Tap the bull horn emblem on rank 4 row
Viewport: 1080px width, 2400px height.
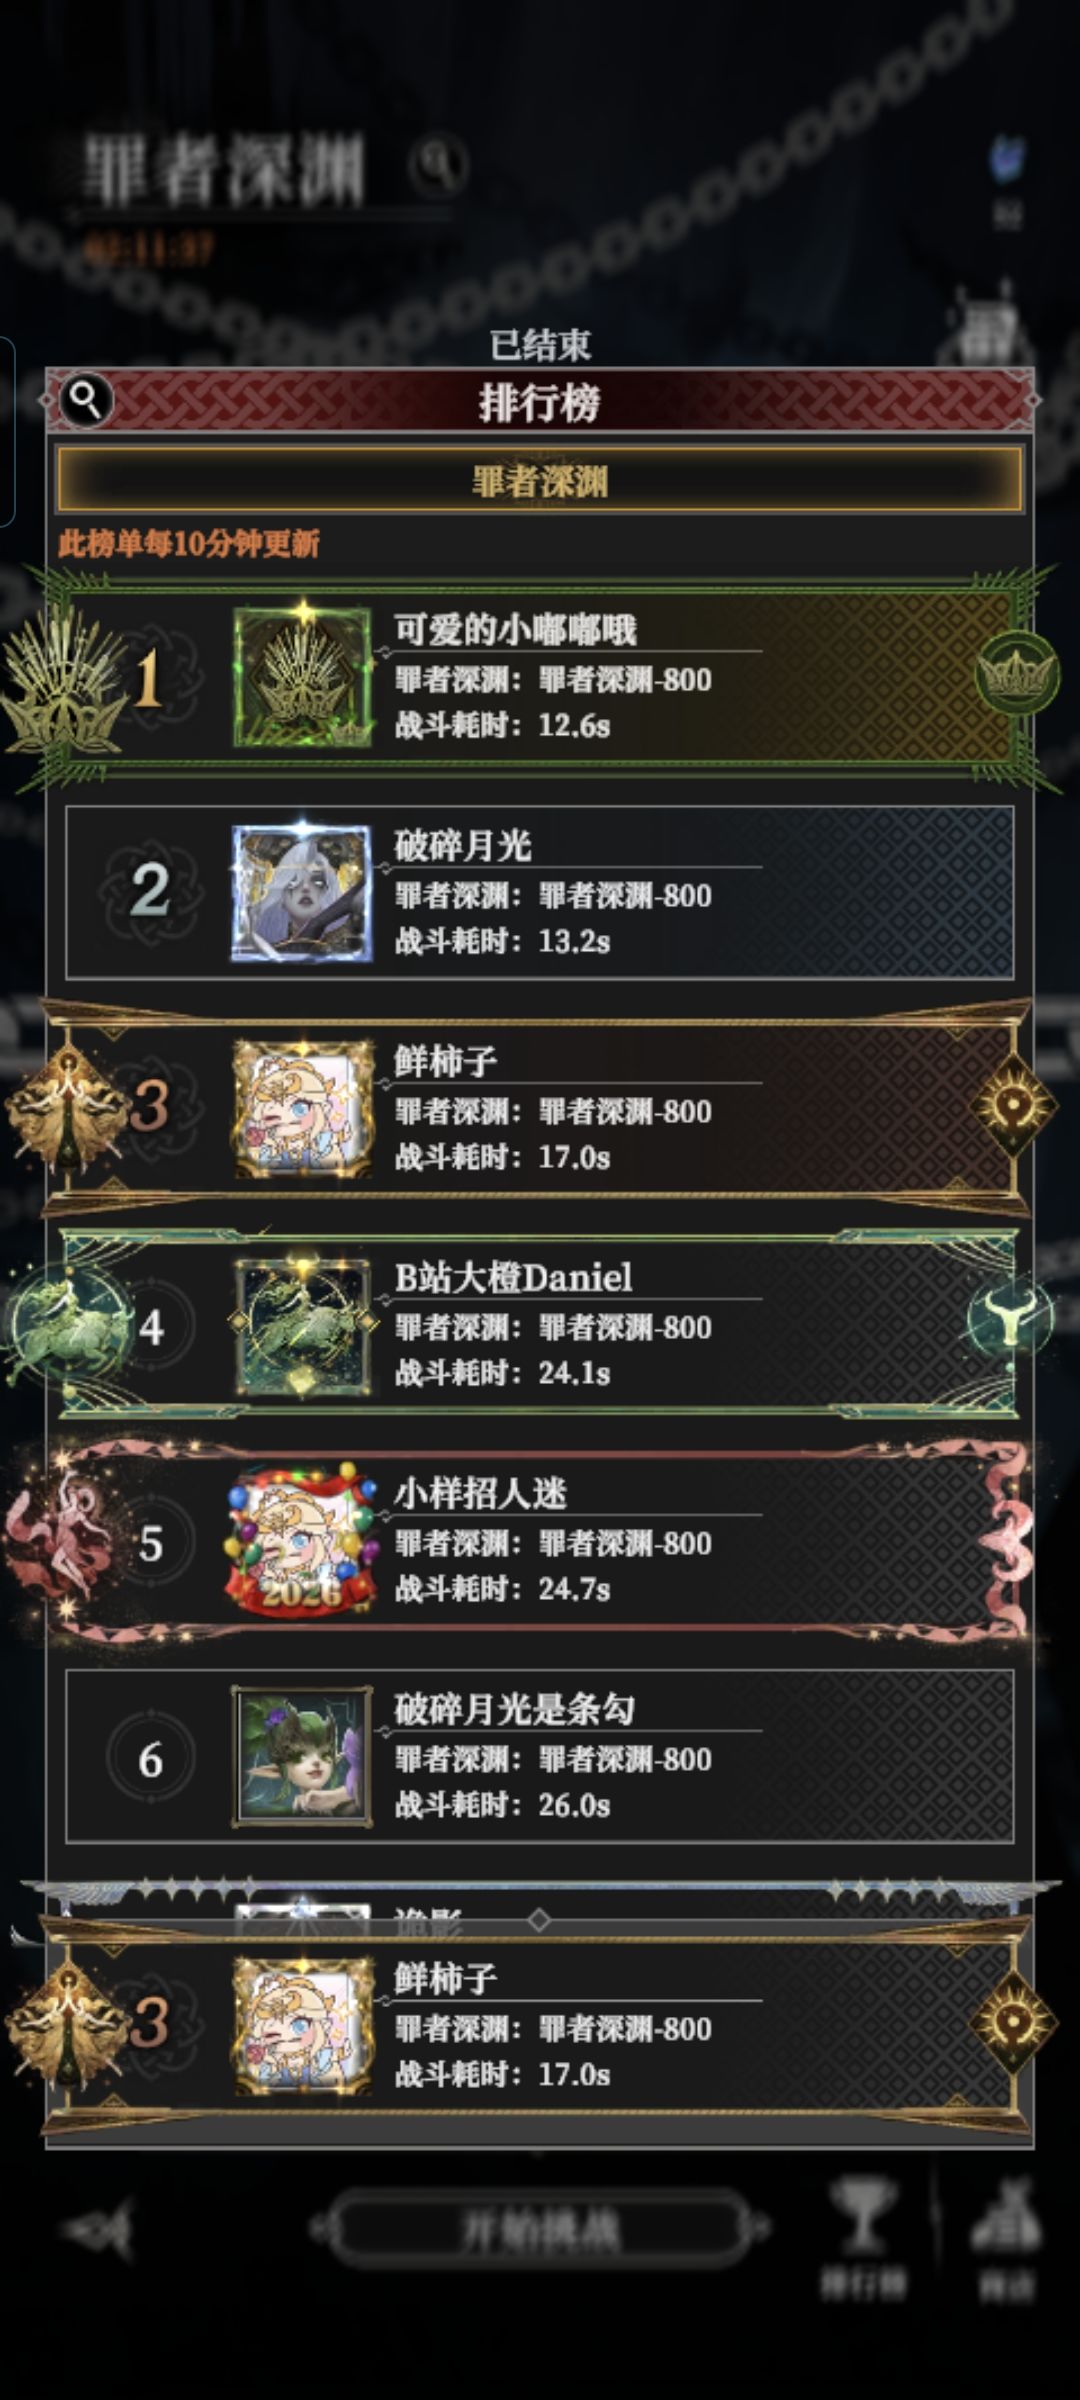click(1011, 1318)
